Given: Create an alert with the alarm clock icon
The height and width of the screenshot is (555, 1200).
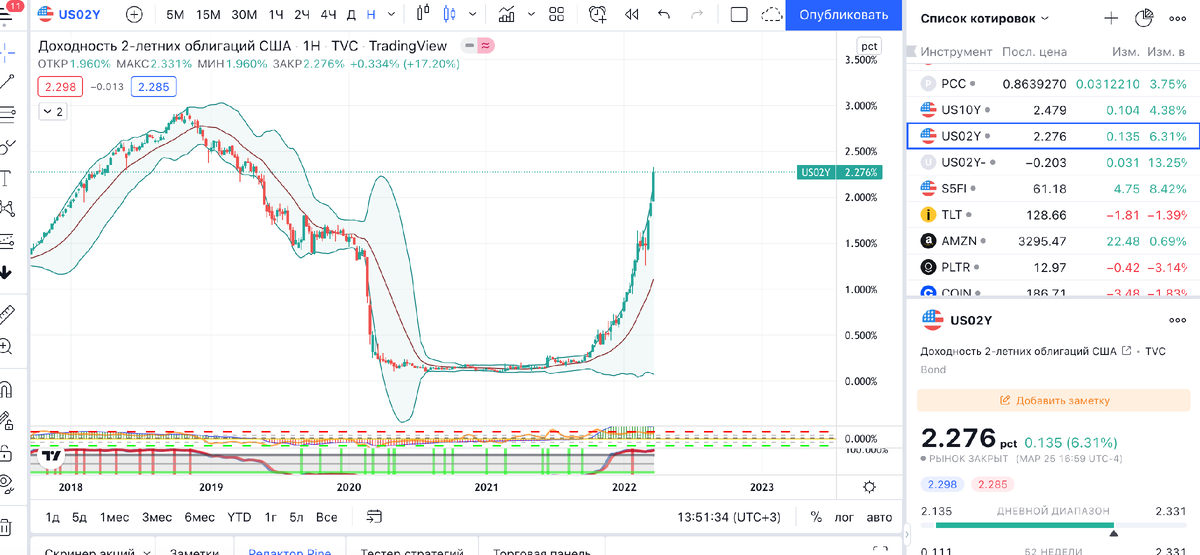Looking at the screenshot, I should point(597,15).
